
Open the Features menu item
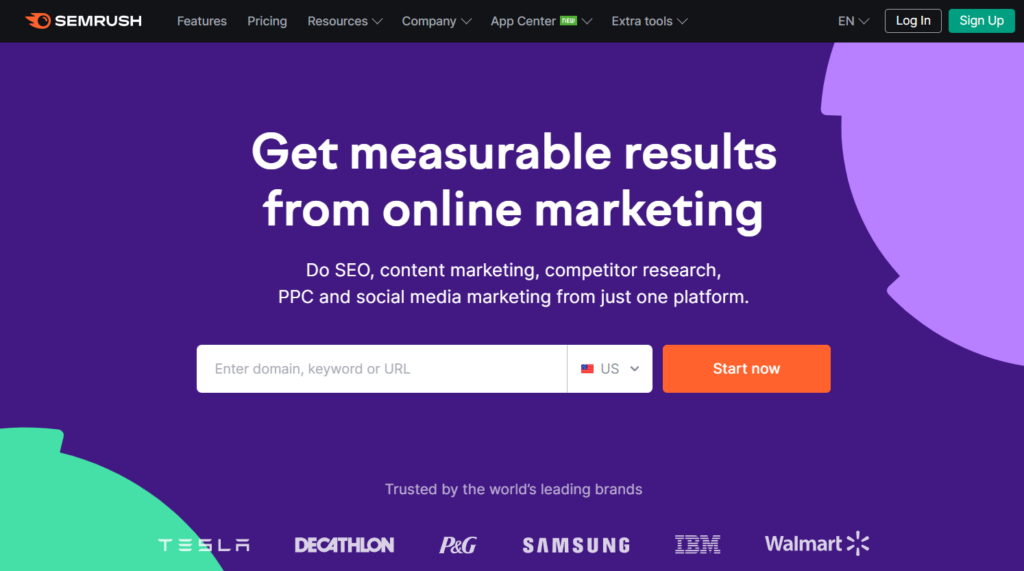click(x=202, y=21)
